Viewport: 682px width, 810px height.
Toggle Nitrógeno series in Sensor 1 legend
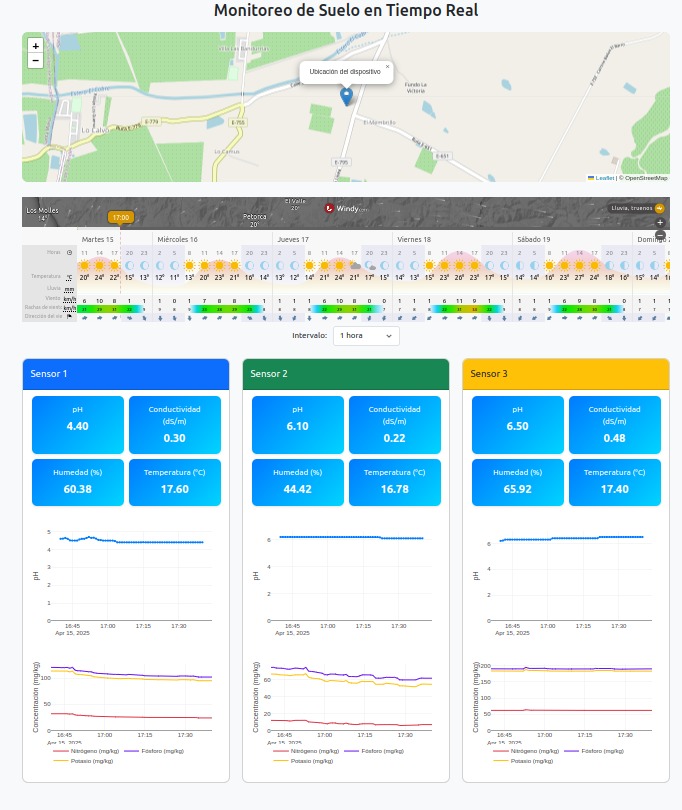pos(86,751)
